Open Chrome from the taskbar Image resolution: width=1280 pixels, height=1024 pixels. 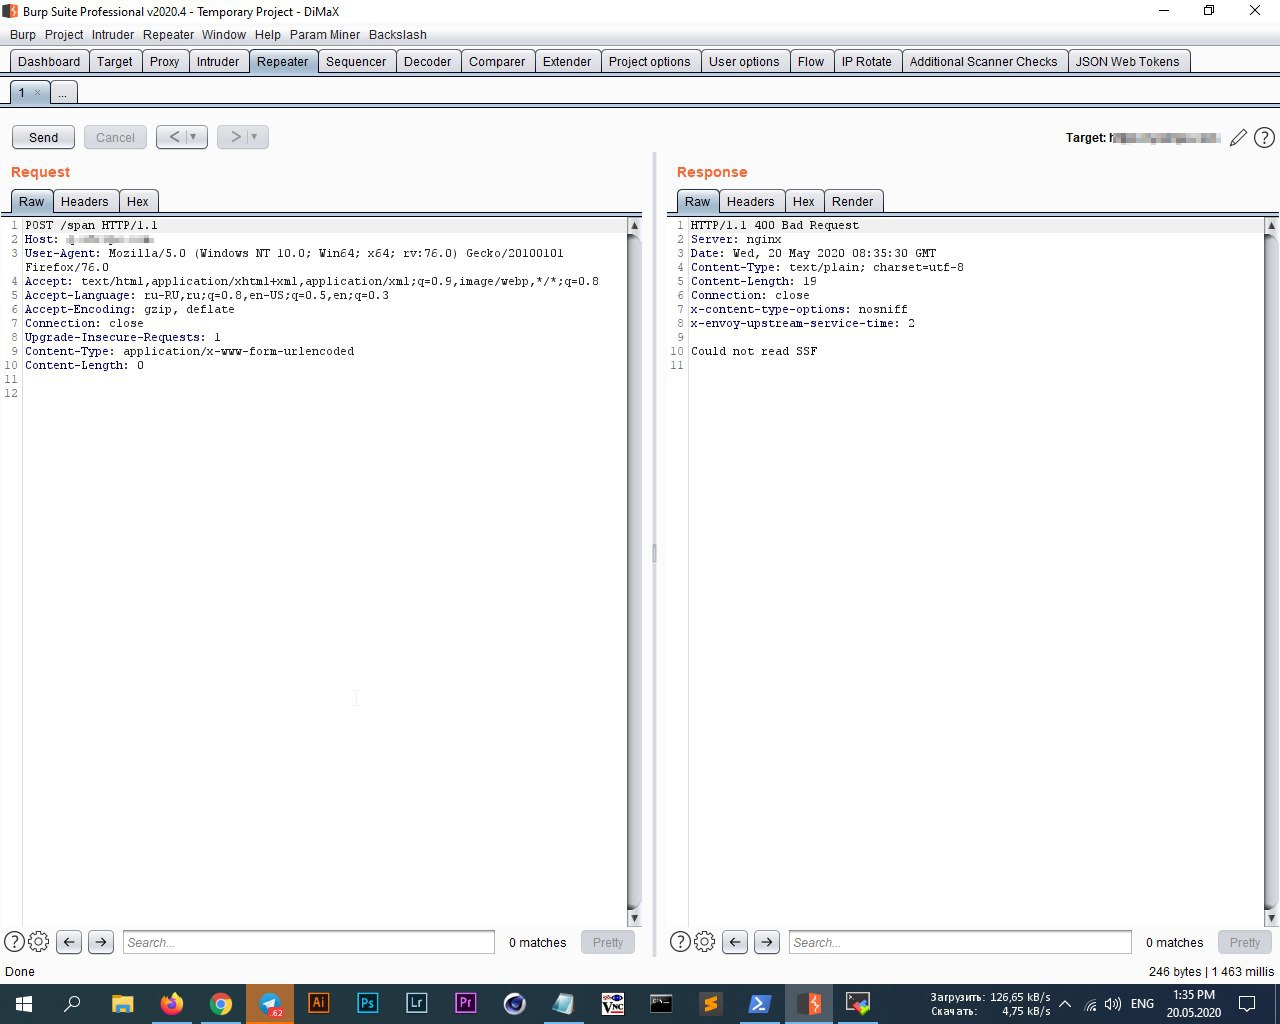point(221,1004)
